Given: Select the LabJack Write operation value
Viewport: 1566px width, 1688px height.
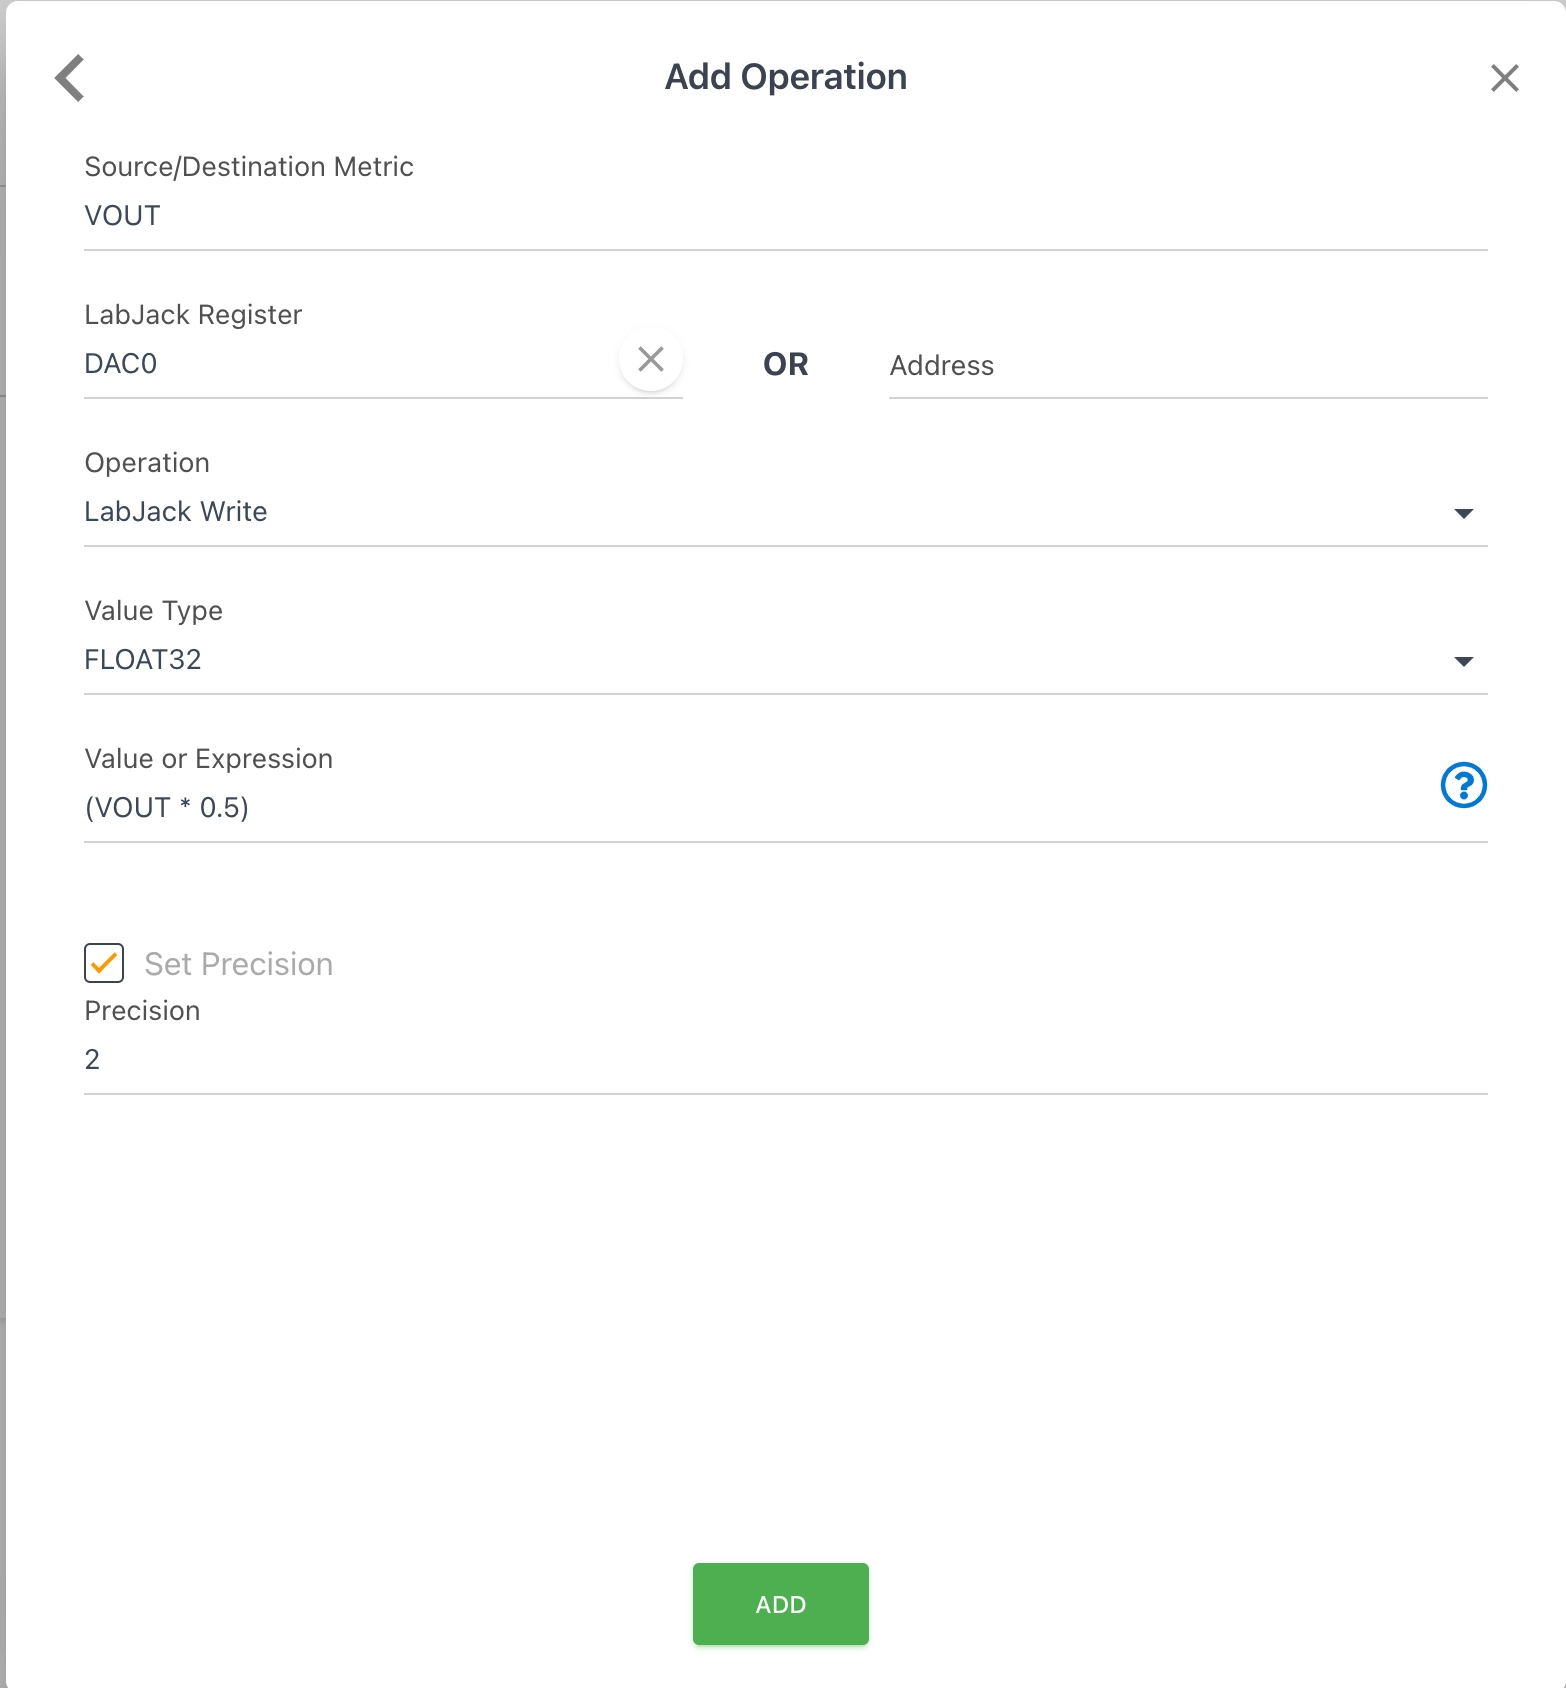Looking at the screenshot, I should [176, 512].
